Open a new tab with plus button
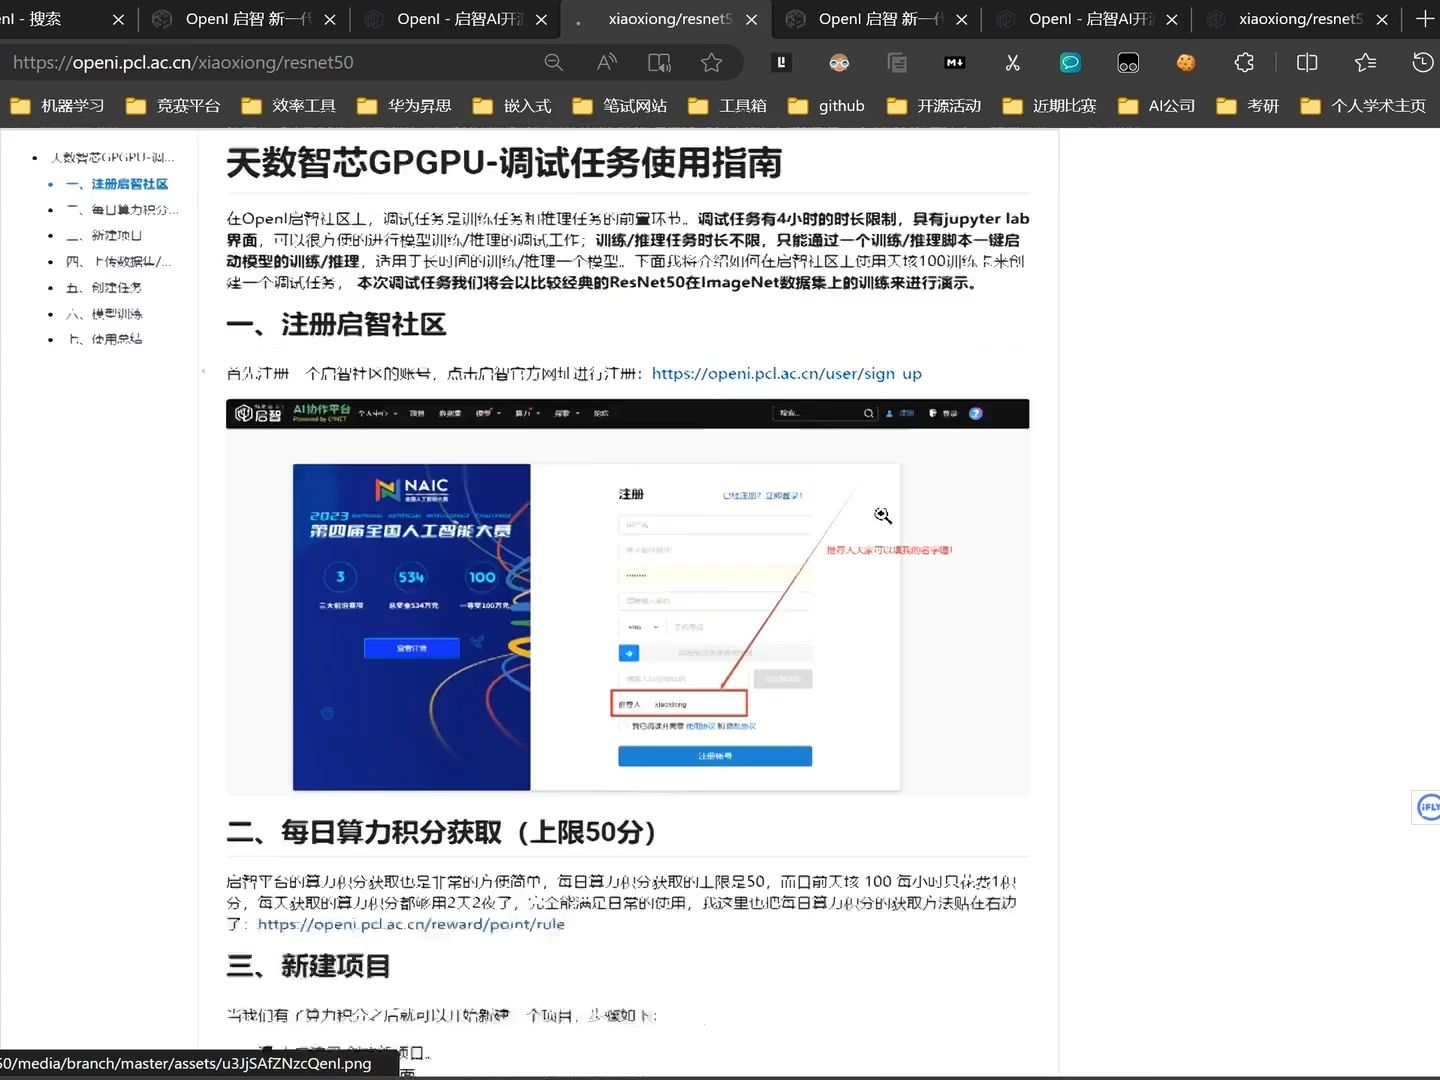The image size is (1440, 1080). click(1425, 18)
